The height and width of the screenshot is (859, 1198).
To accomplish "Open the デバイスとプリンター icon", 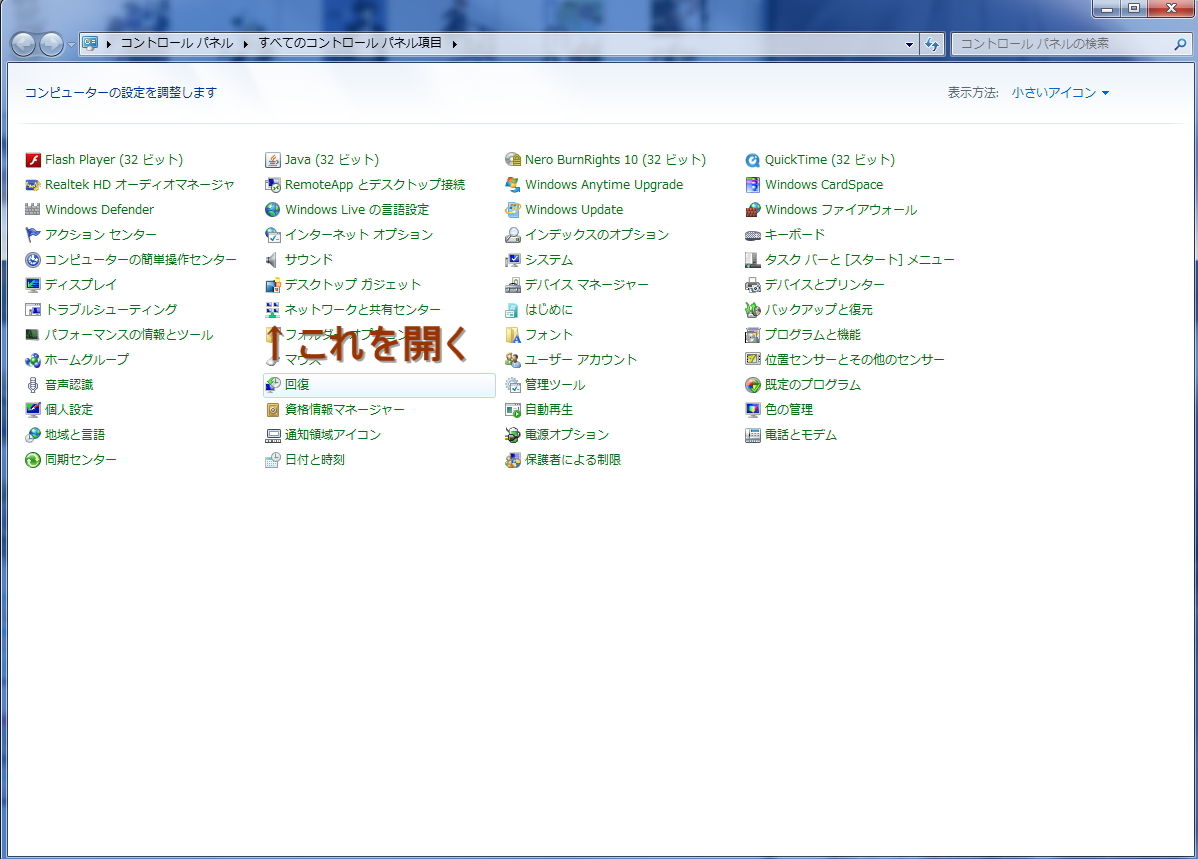I will [x=753, y=284].
